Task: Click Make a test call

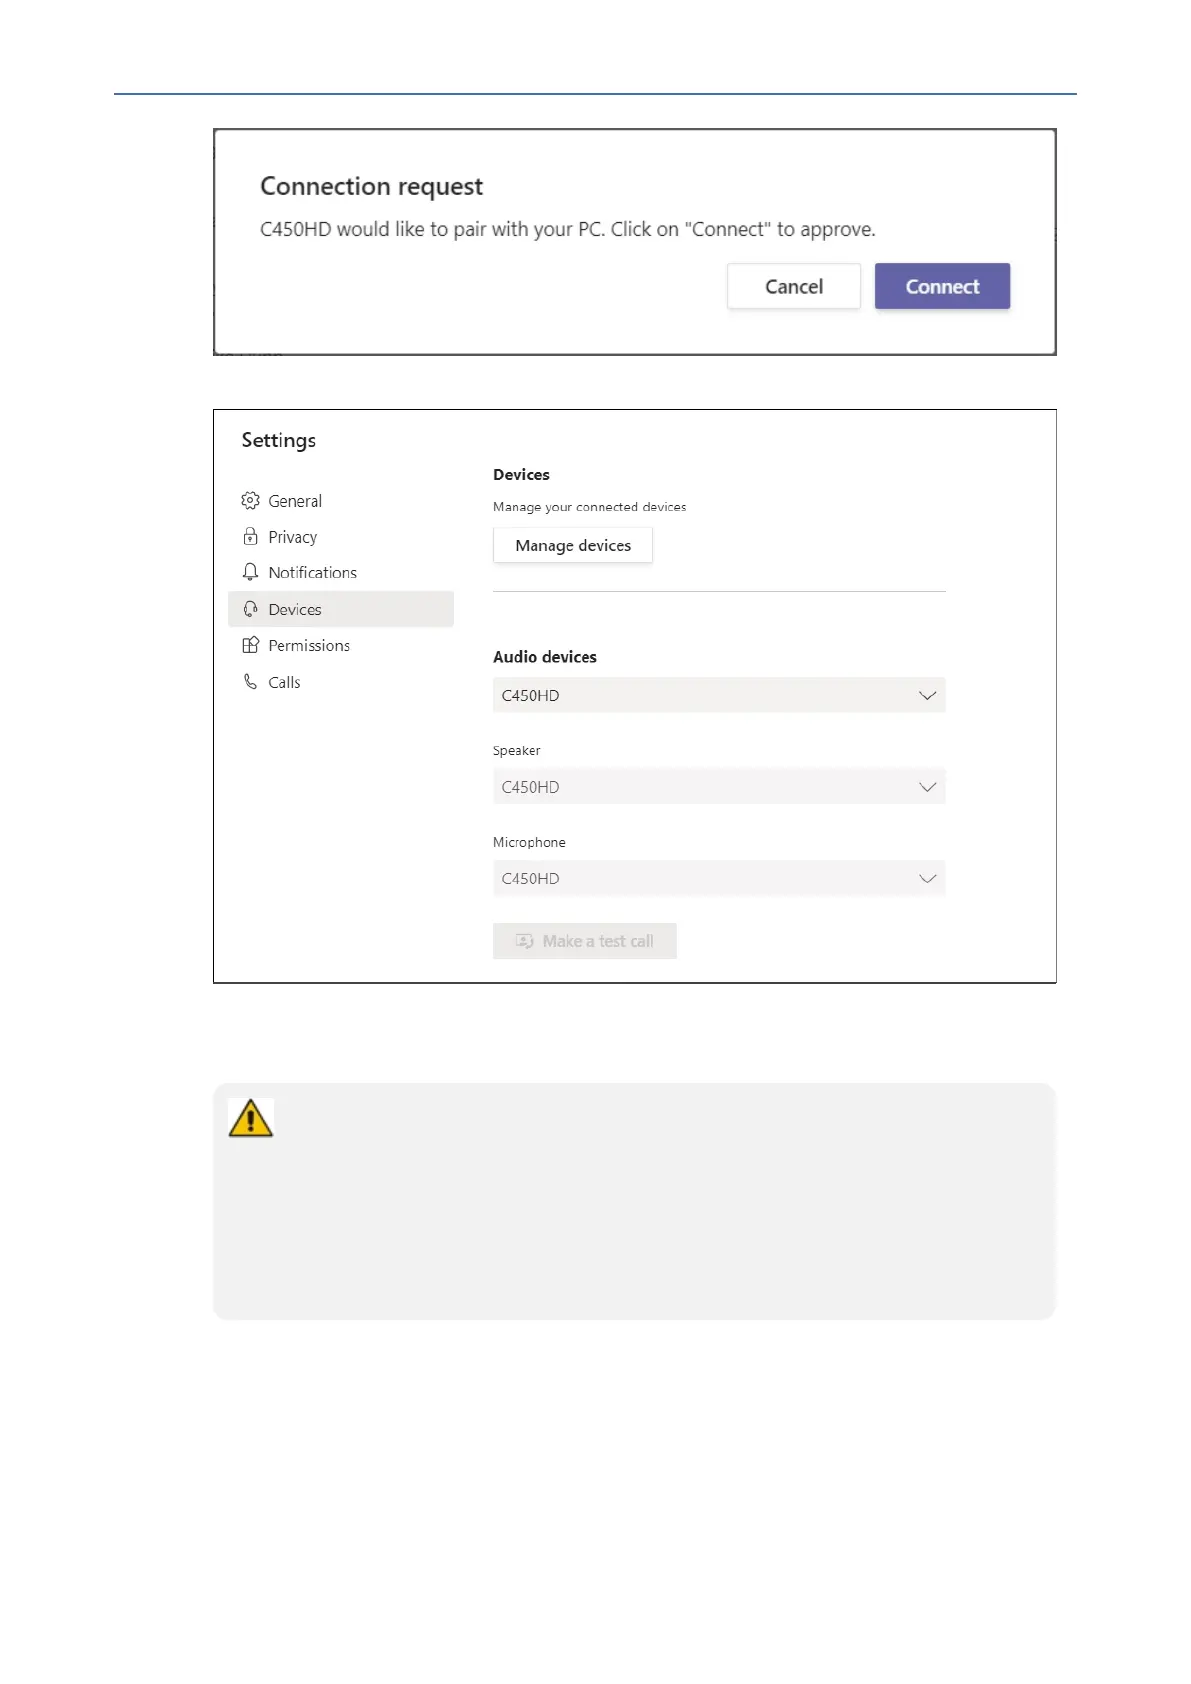Action: pyautogui.click(x=597, y=941)
